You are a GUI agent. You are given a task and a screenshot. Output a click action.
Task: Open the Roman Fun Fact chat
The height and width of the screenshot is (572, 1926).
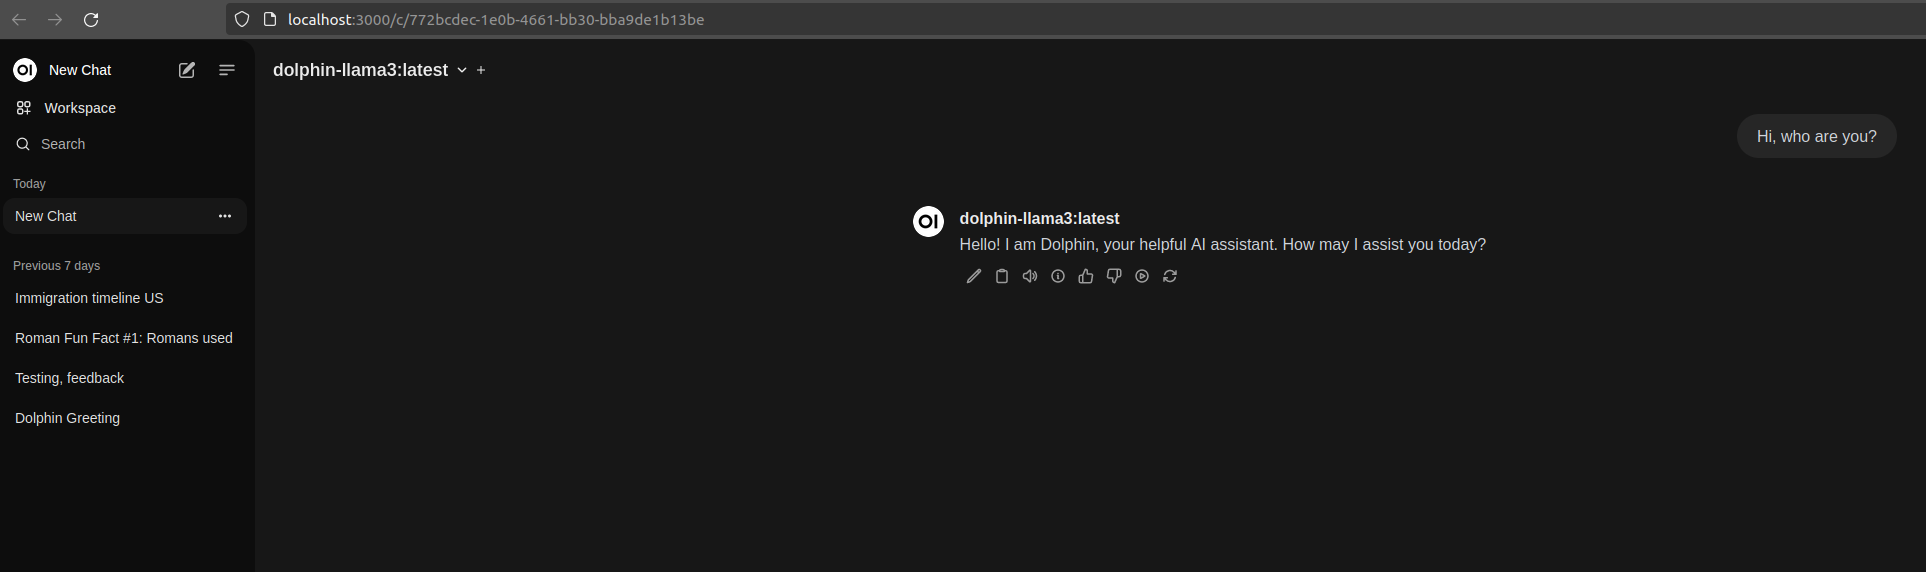123,338
